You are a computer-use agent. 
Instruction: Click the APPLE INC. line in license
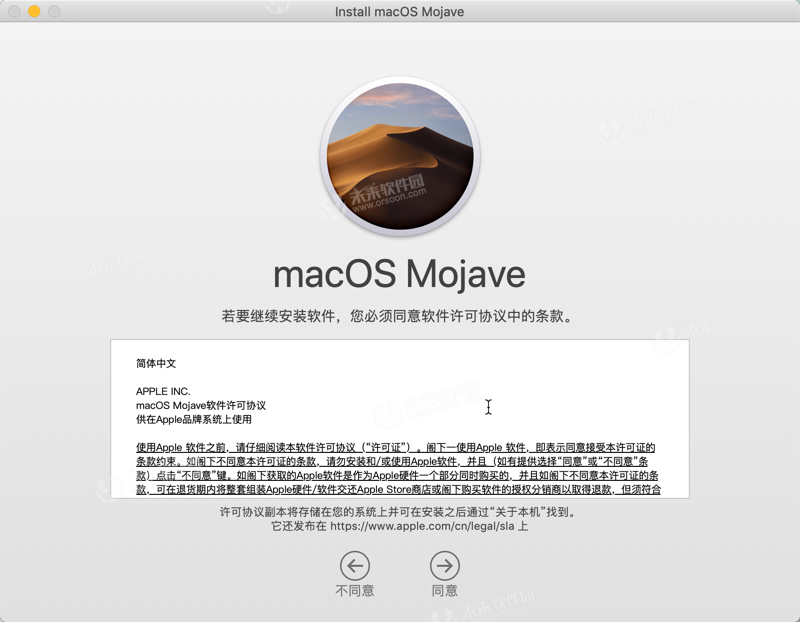coord(163,391)
